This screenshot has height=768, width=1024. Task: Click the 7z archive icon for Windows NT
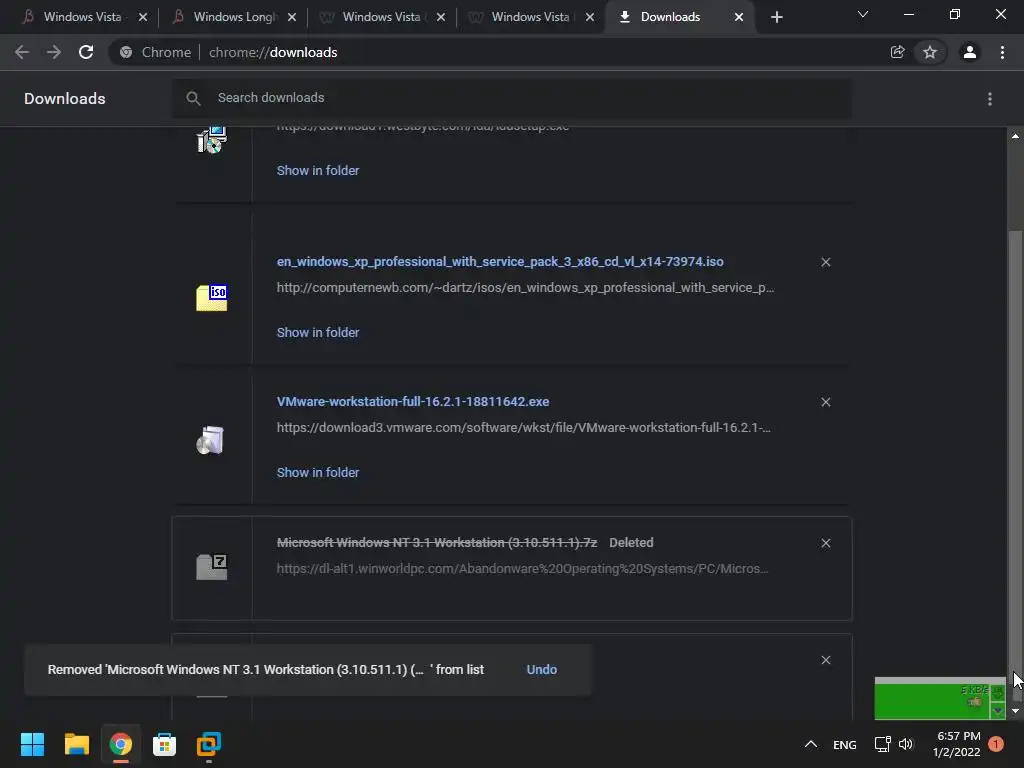click(x=212, y=566)
